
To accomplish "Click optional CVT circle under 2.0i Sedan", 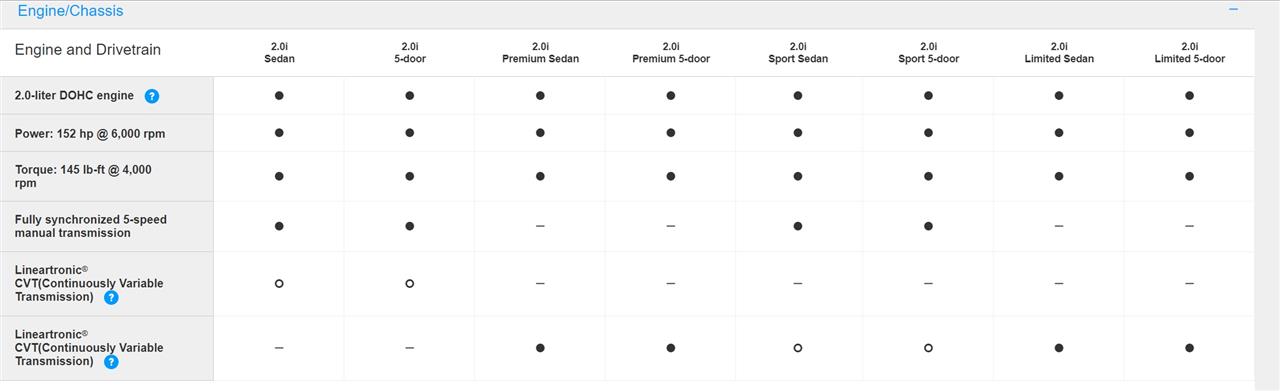I will 279,284.
